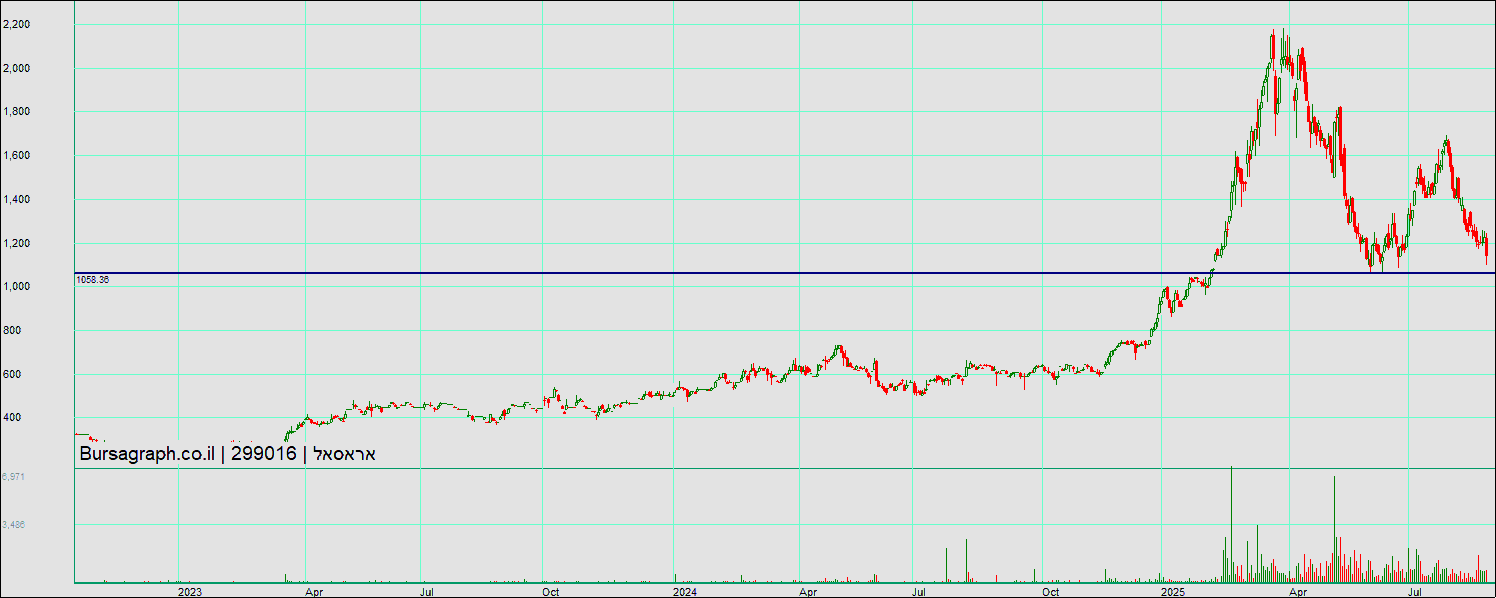Click the 2023 date axis label
The height and width of the screenshot is (598, 1496).
pyautogui.click(x=190, y=592)
